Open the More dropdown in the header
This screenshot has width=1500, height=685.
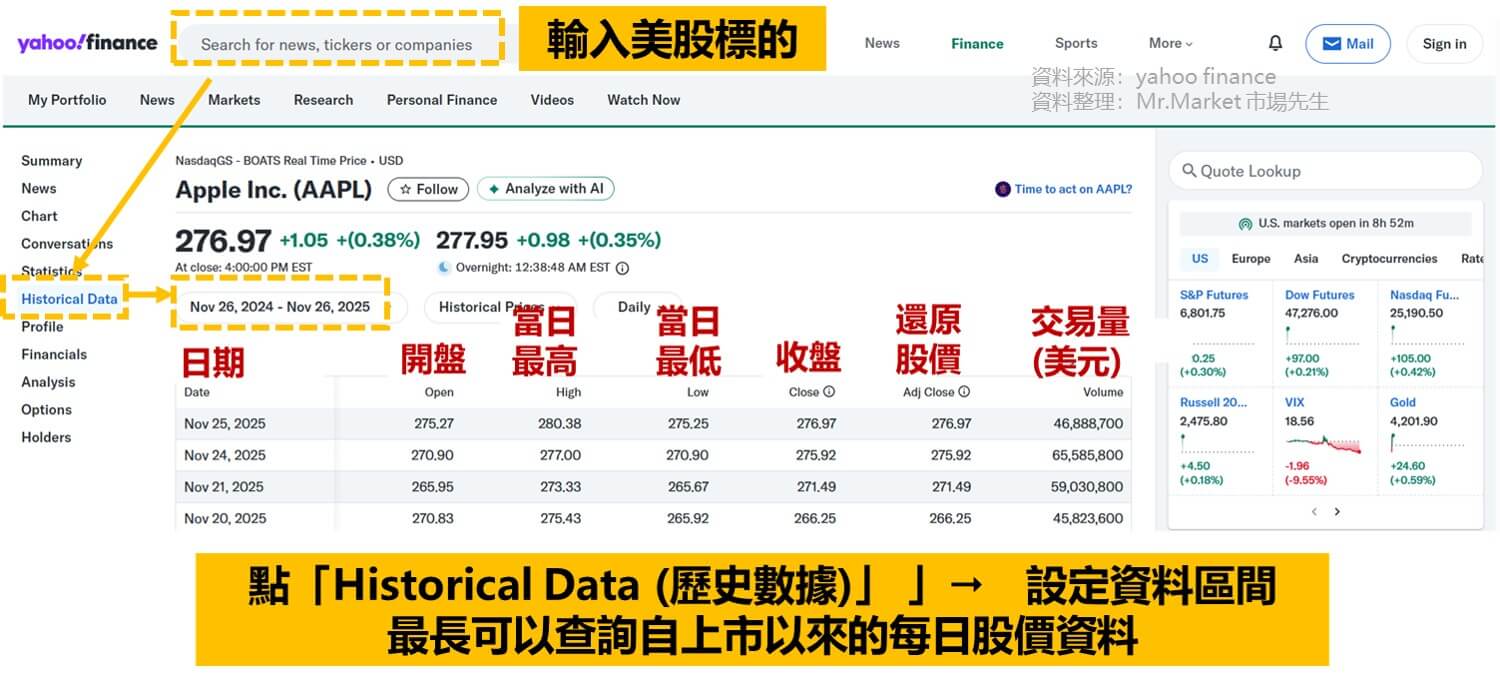click(1168, 43)
